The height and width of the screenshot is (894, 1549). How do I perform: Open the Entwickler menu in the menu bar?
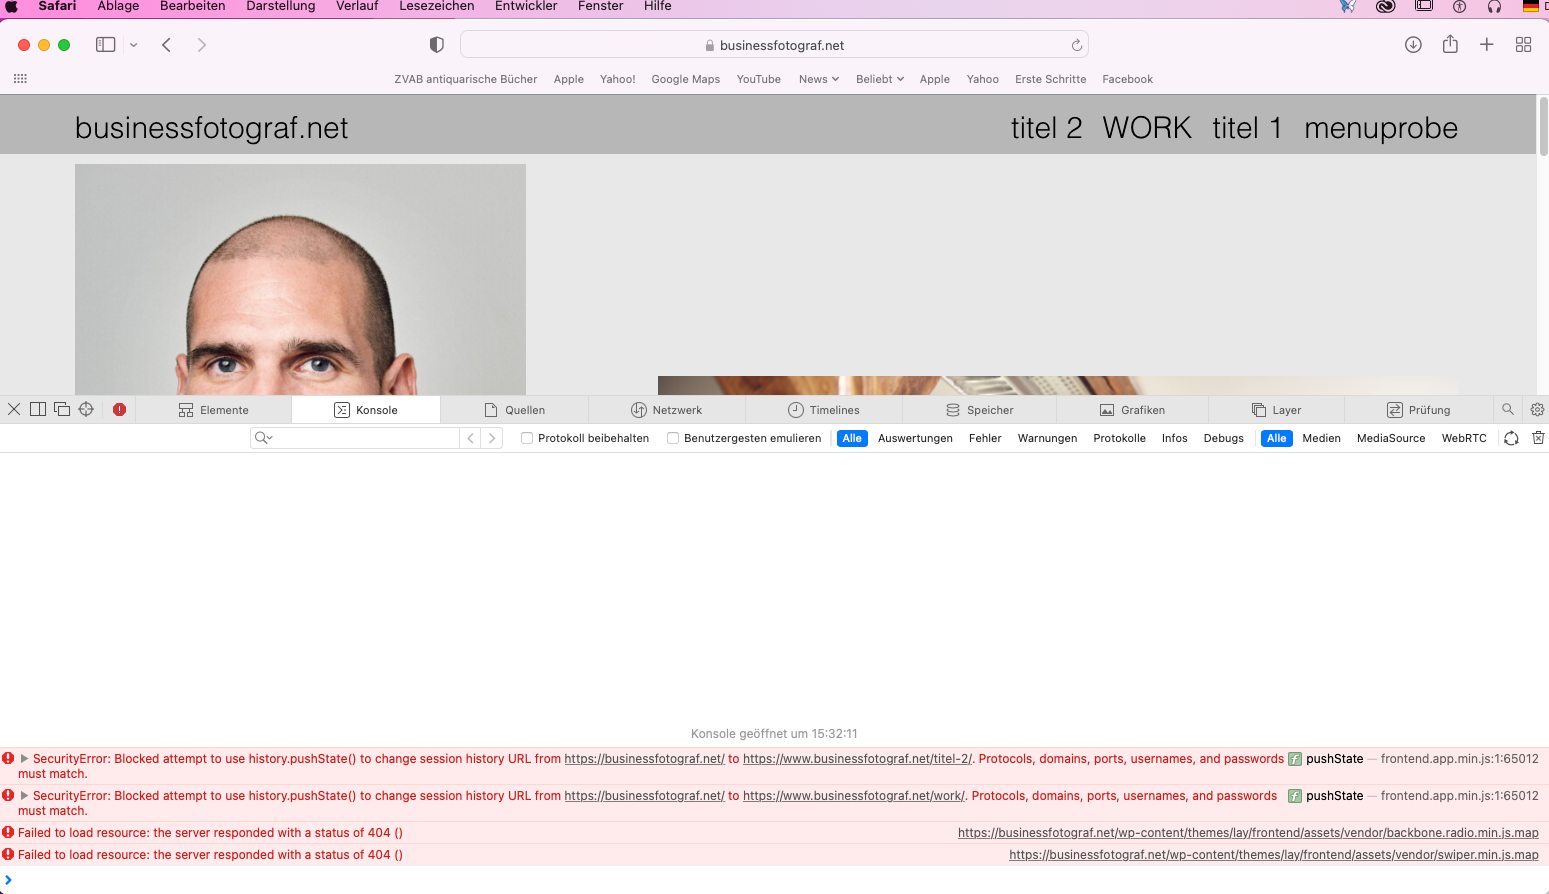[x=526, y=6]
